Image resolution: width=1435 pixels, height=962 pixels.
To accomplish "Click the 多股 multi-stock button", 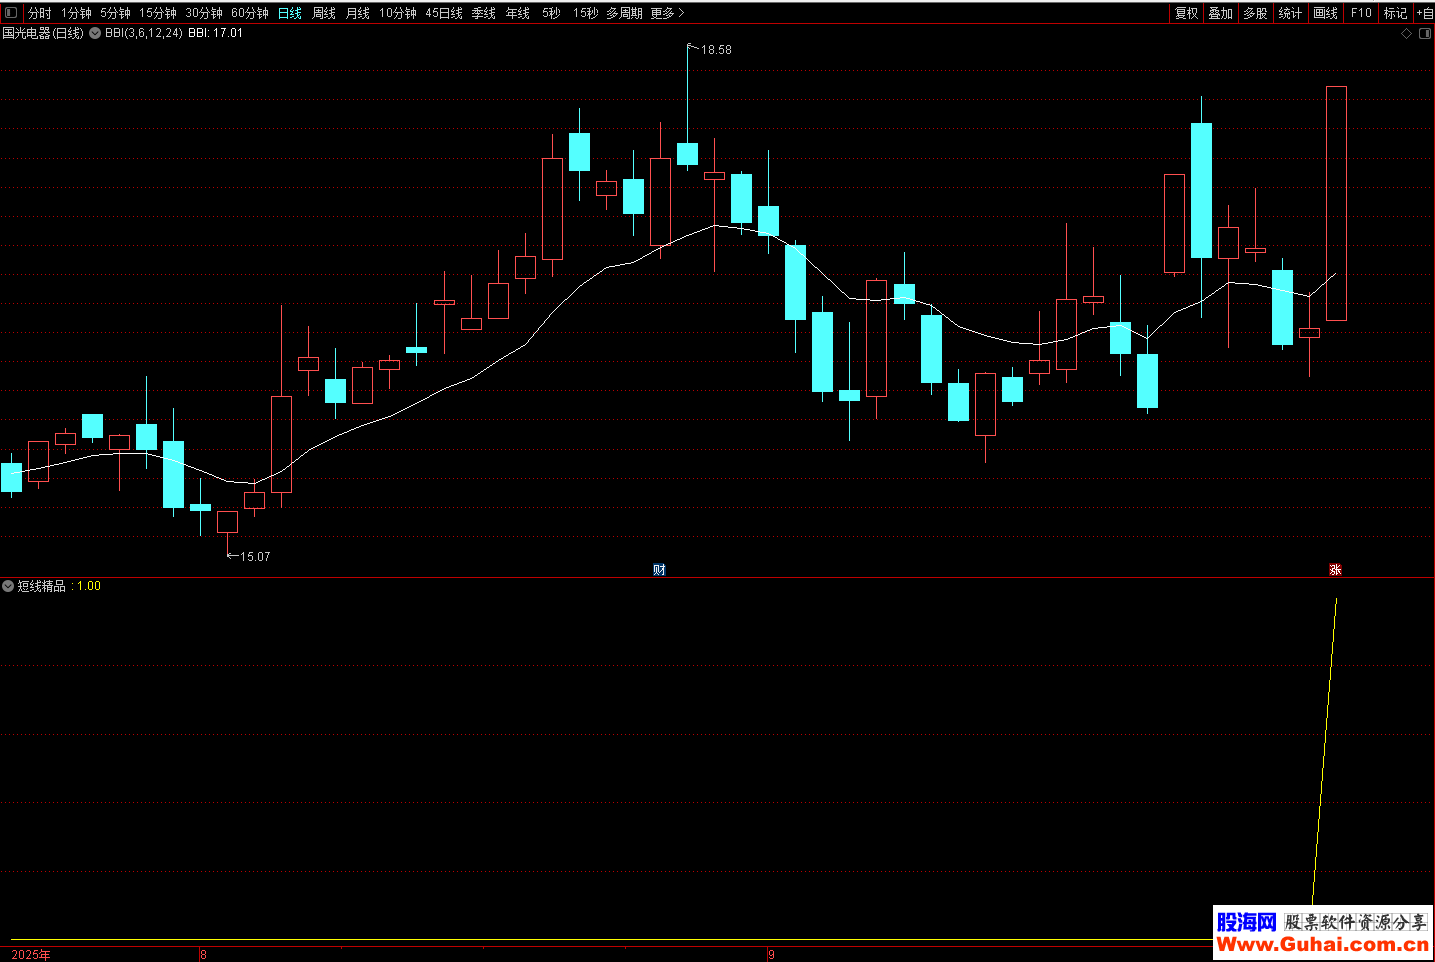I will [1255, 13].
